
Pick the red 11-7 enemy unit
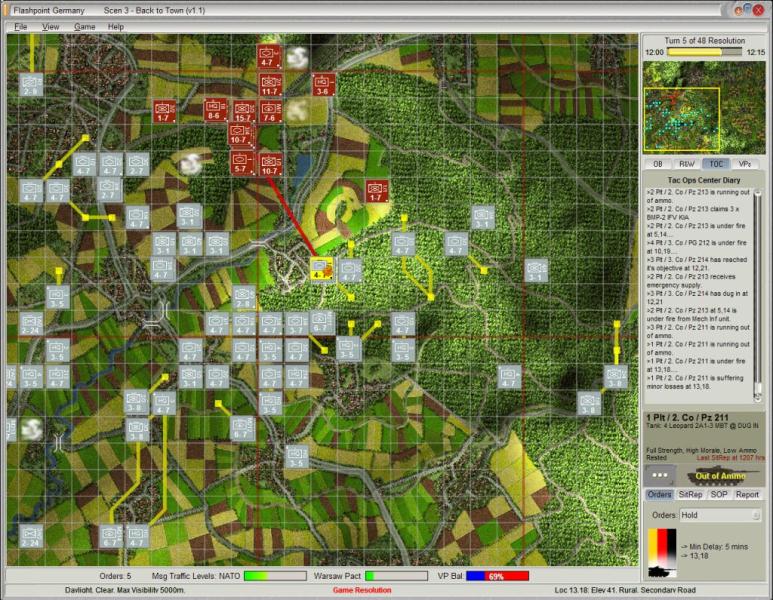coord(269,84)
